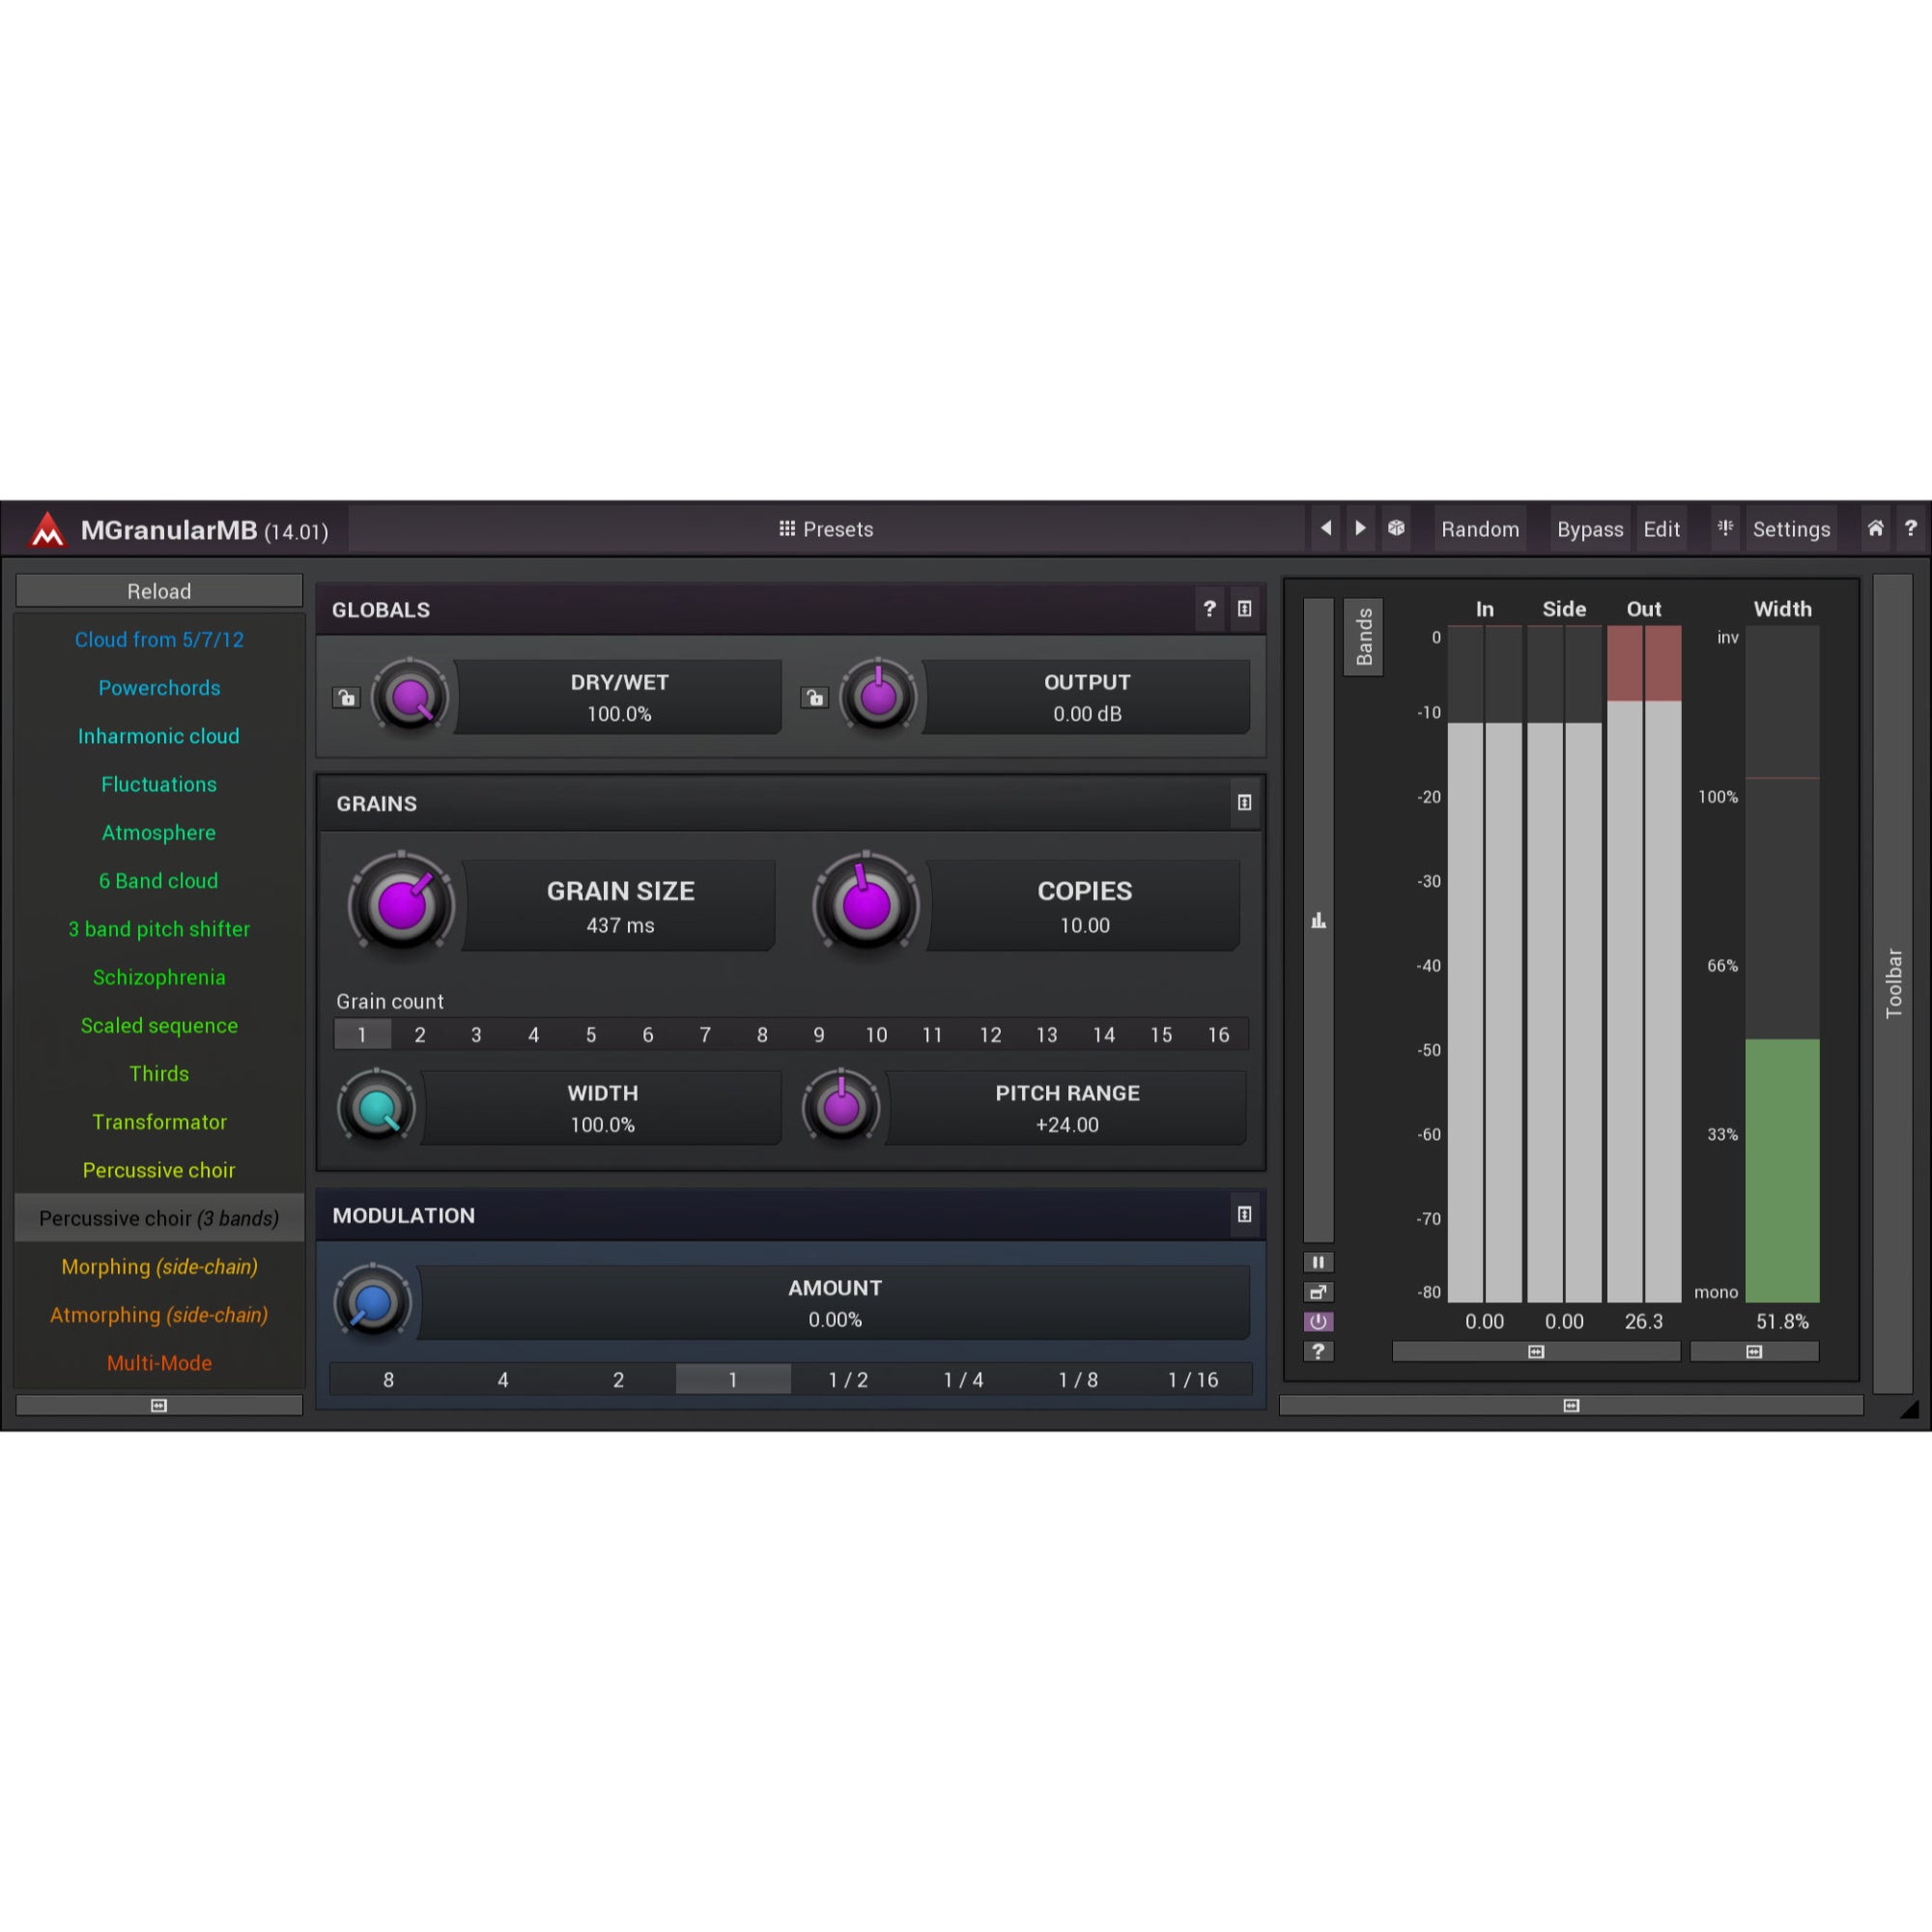Pause the meters

[x=1318, y=1262]
